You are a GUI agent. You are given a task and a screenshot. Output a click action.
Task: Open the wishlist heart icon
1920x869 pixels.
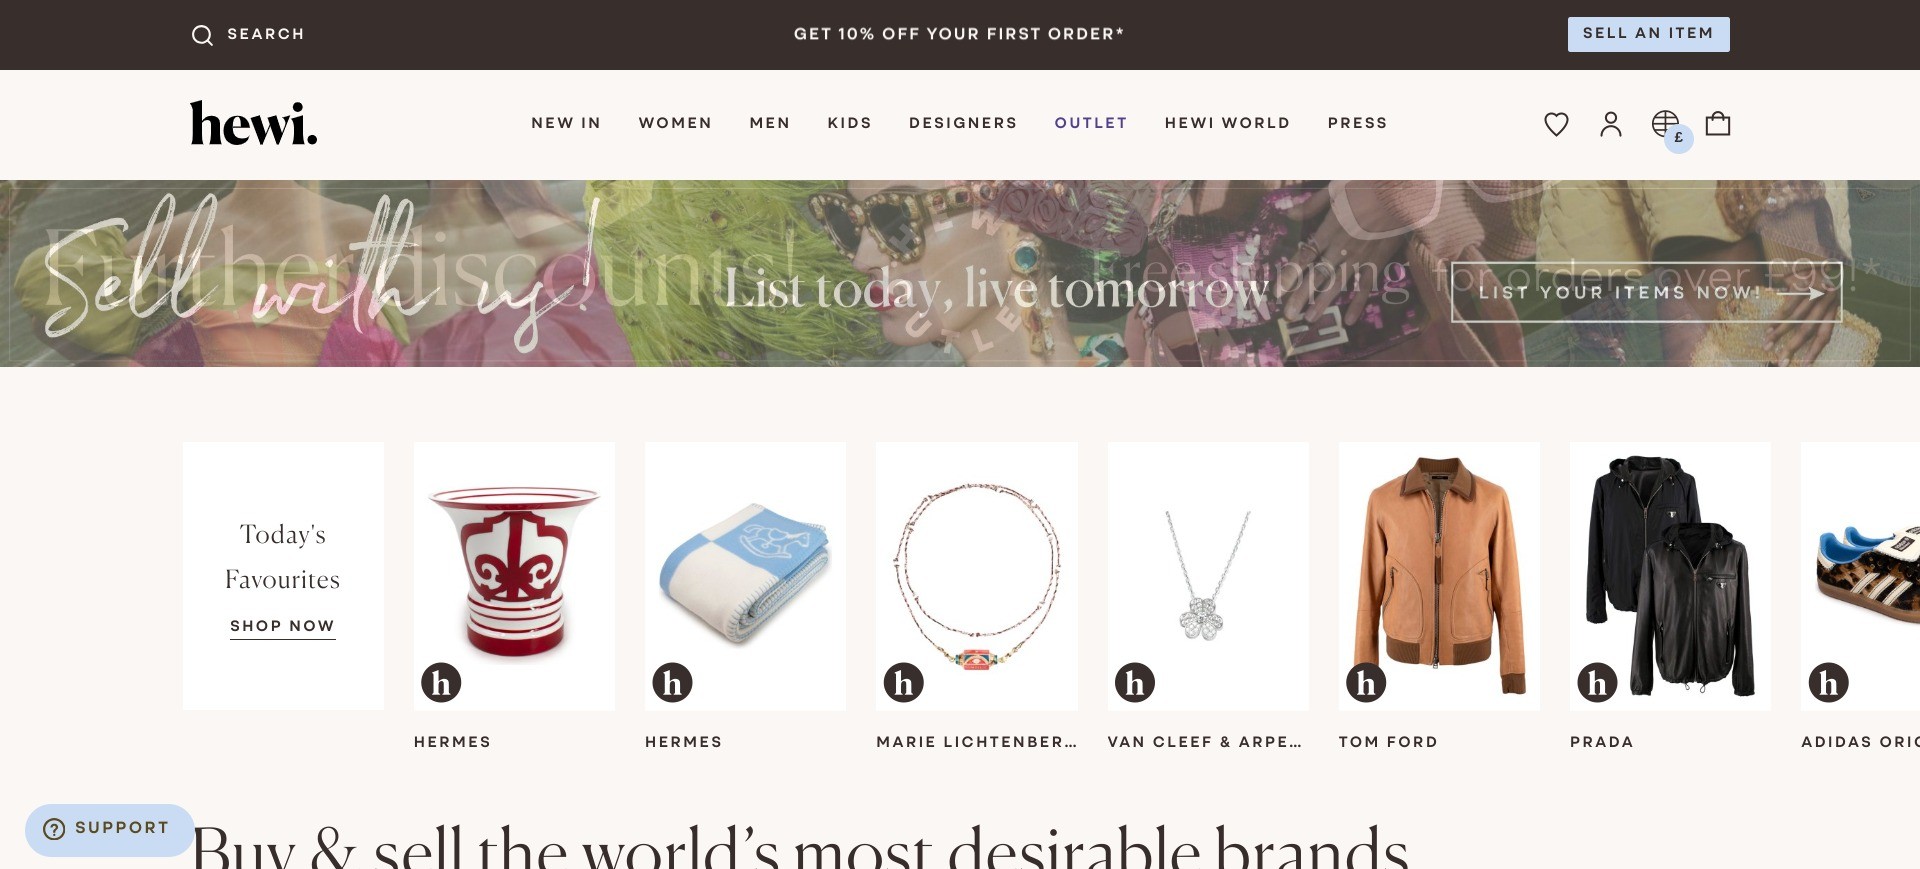[1556, 124]
